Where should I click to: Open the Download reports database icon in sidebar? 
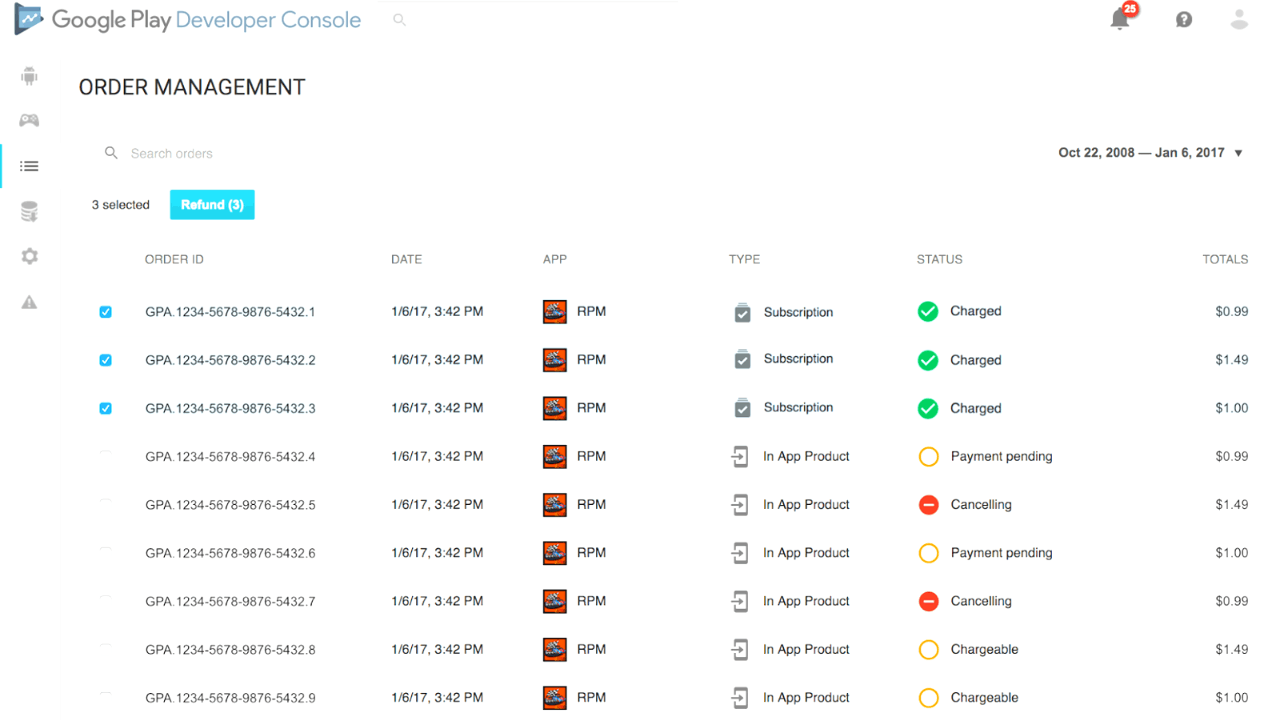pos(29,211)
